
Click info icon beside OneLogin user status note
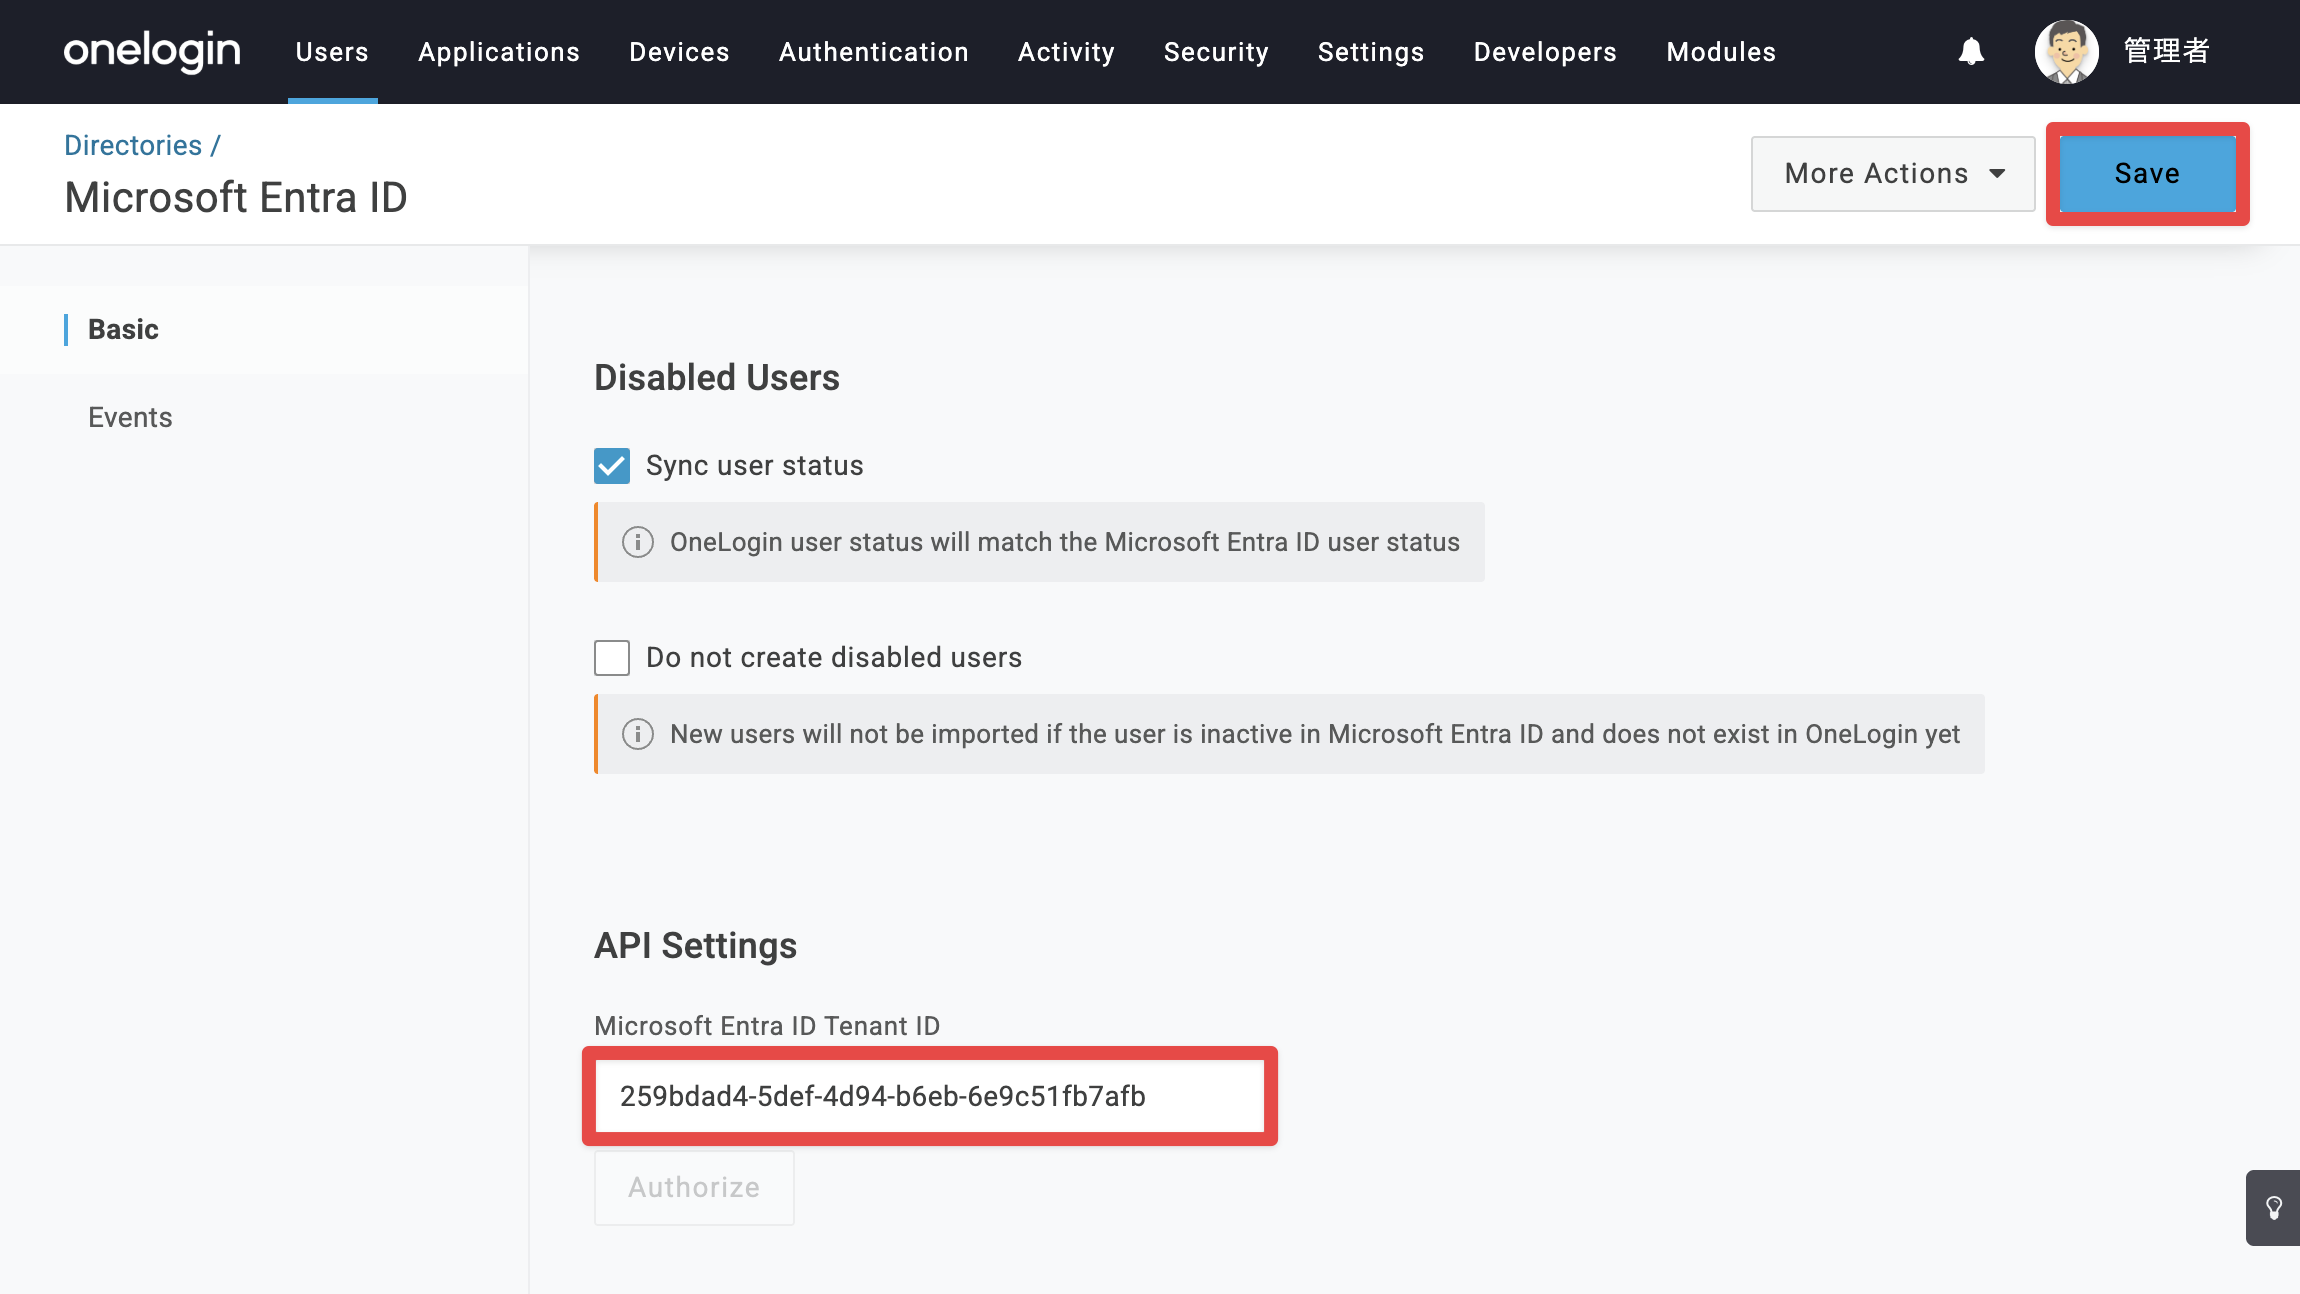638,542
